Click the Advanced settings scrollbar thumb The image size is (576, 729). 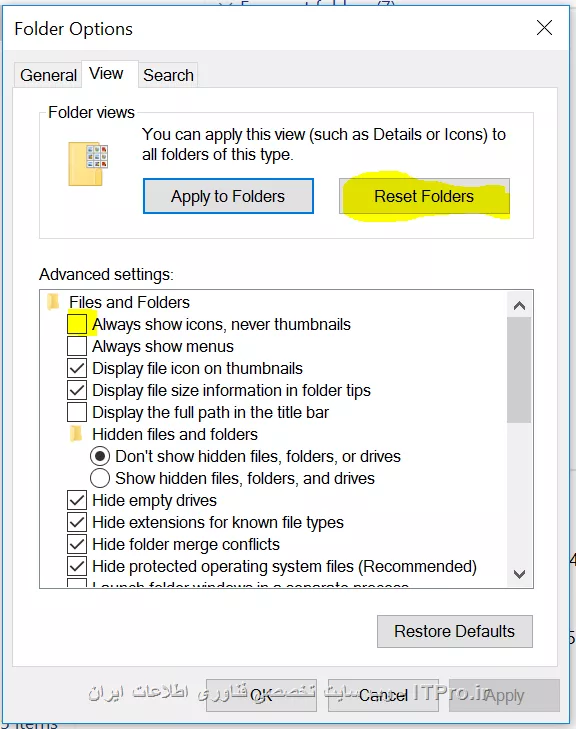[519, 370]
